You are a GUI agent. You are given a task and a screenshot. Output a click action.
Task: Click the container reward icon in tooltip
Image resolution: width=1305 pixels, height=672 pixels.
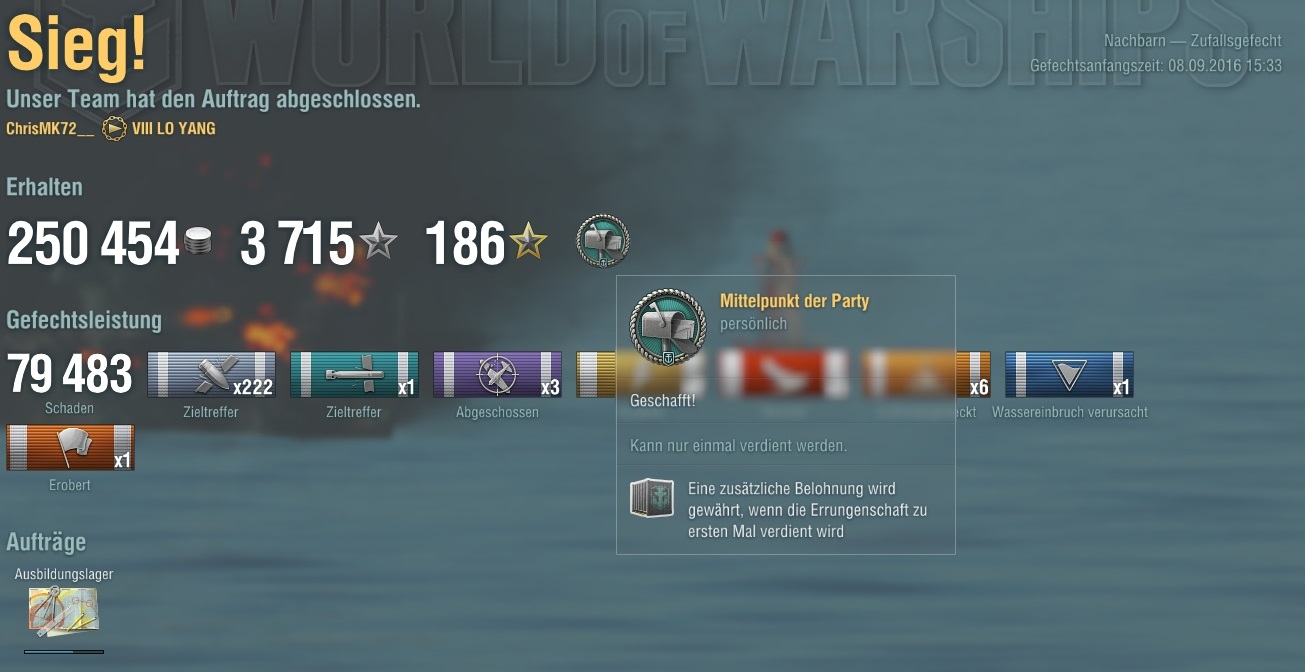[652, 498]
